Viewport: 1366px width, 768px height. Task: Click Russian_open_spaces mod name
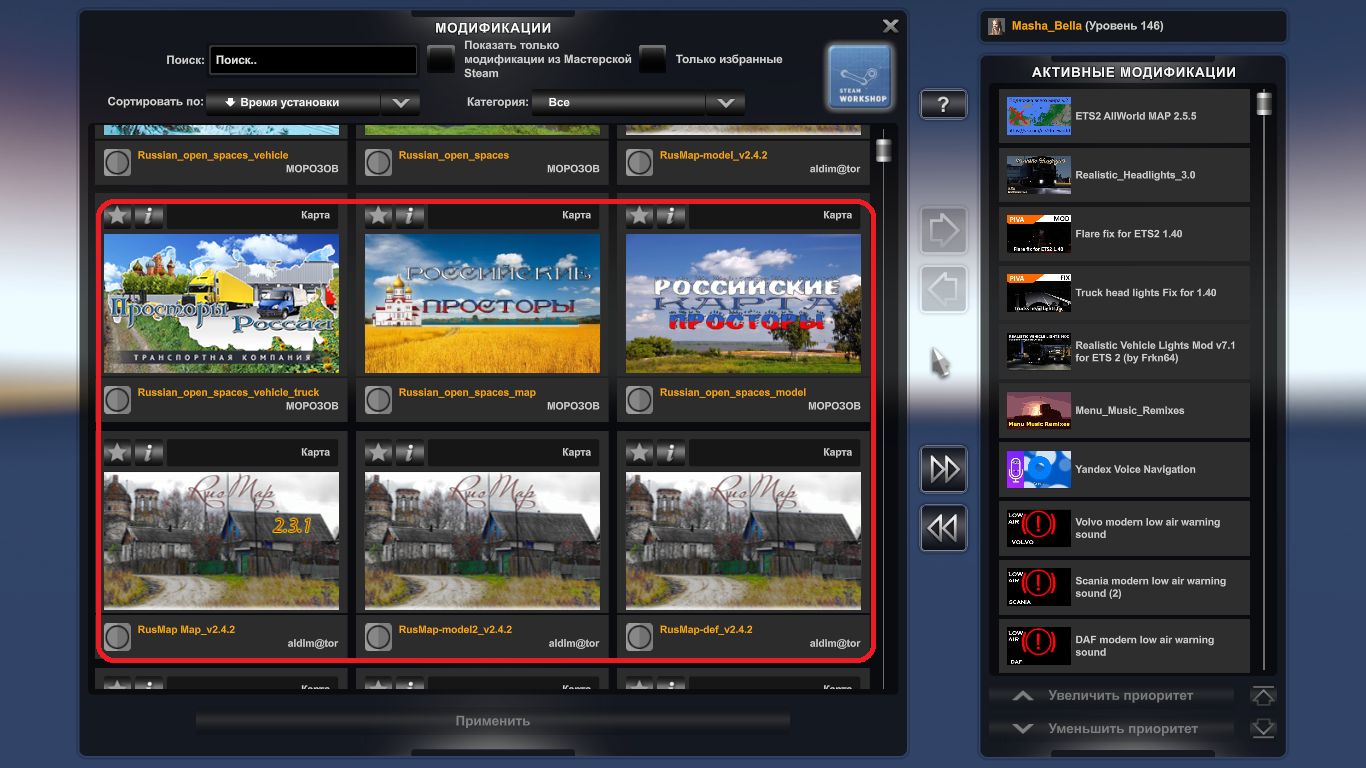click(454, 155)
